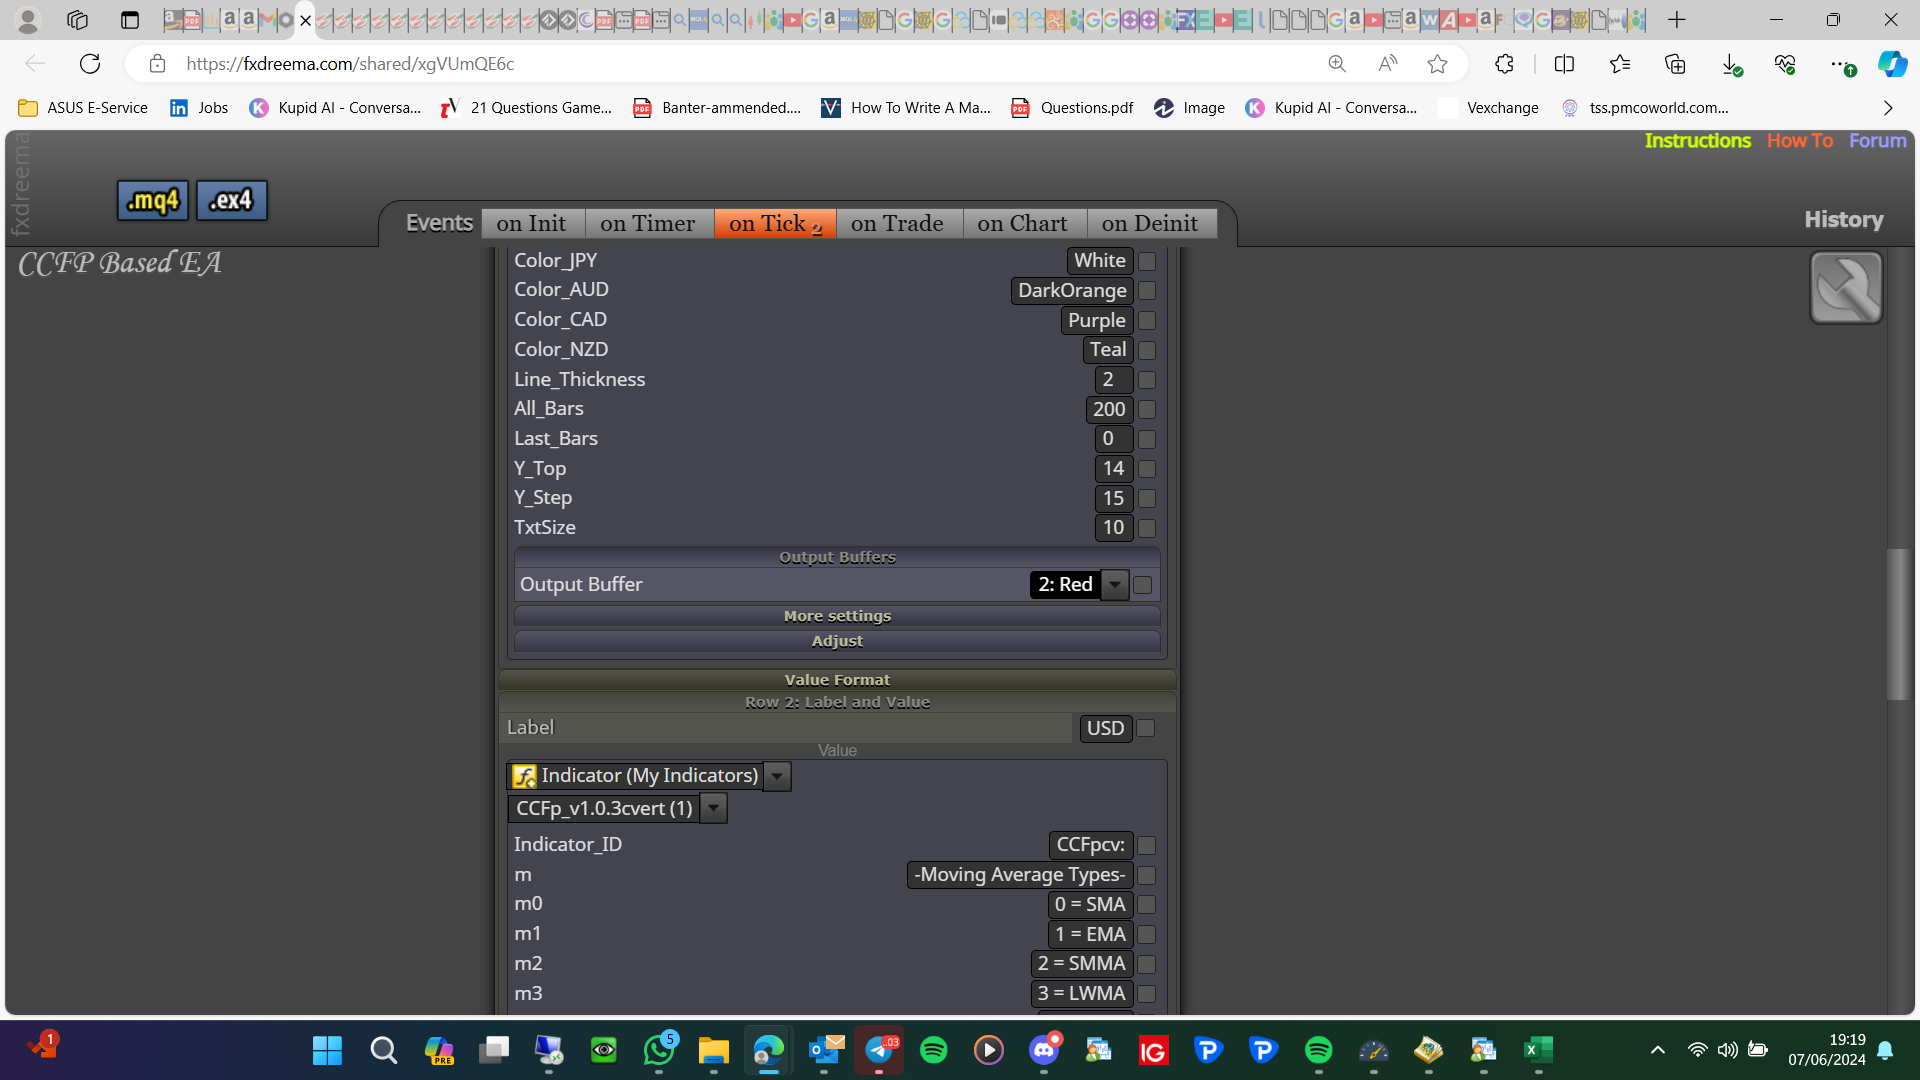Tick the Color_JPY checkbox
1920x1080 pixels.
[1147, 261]
